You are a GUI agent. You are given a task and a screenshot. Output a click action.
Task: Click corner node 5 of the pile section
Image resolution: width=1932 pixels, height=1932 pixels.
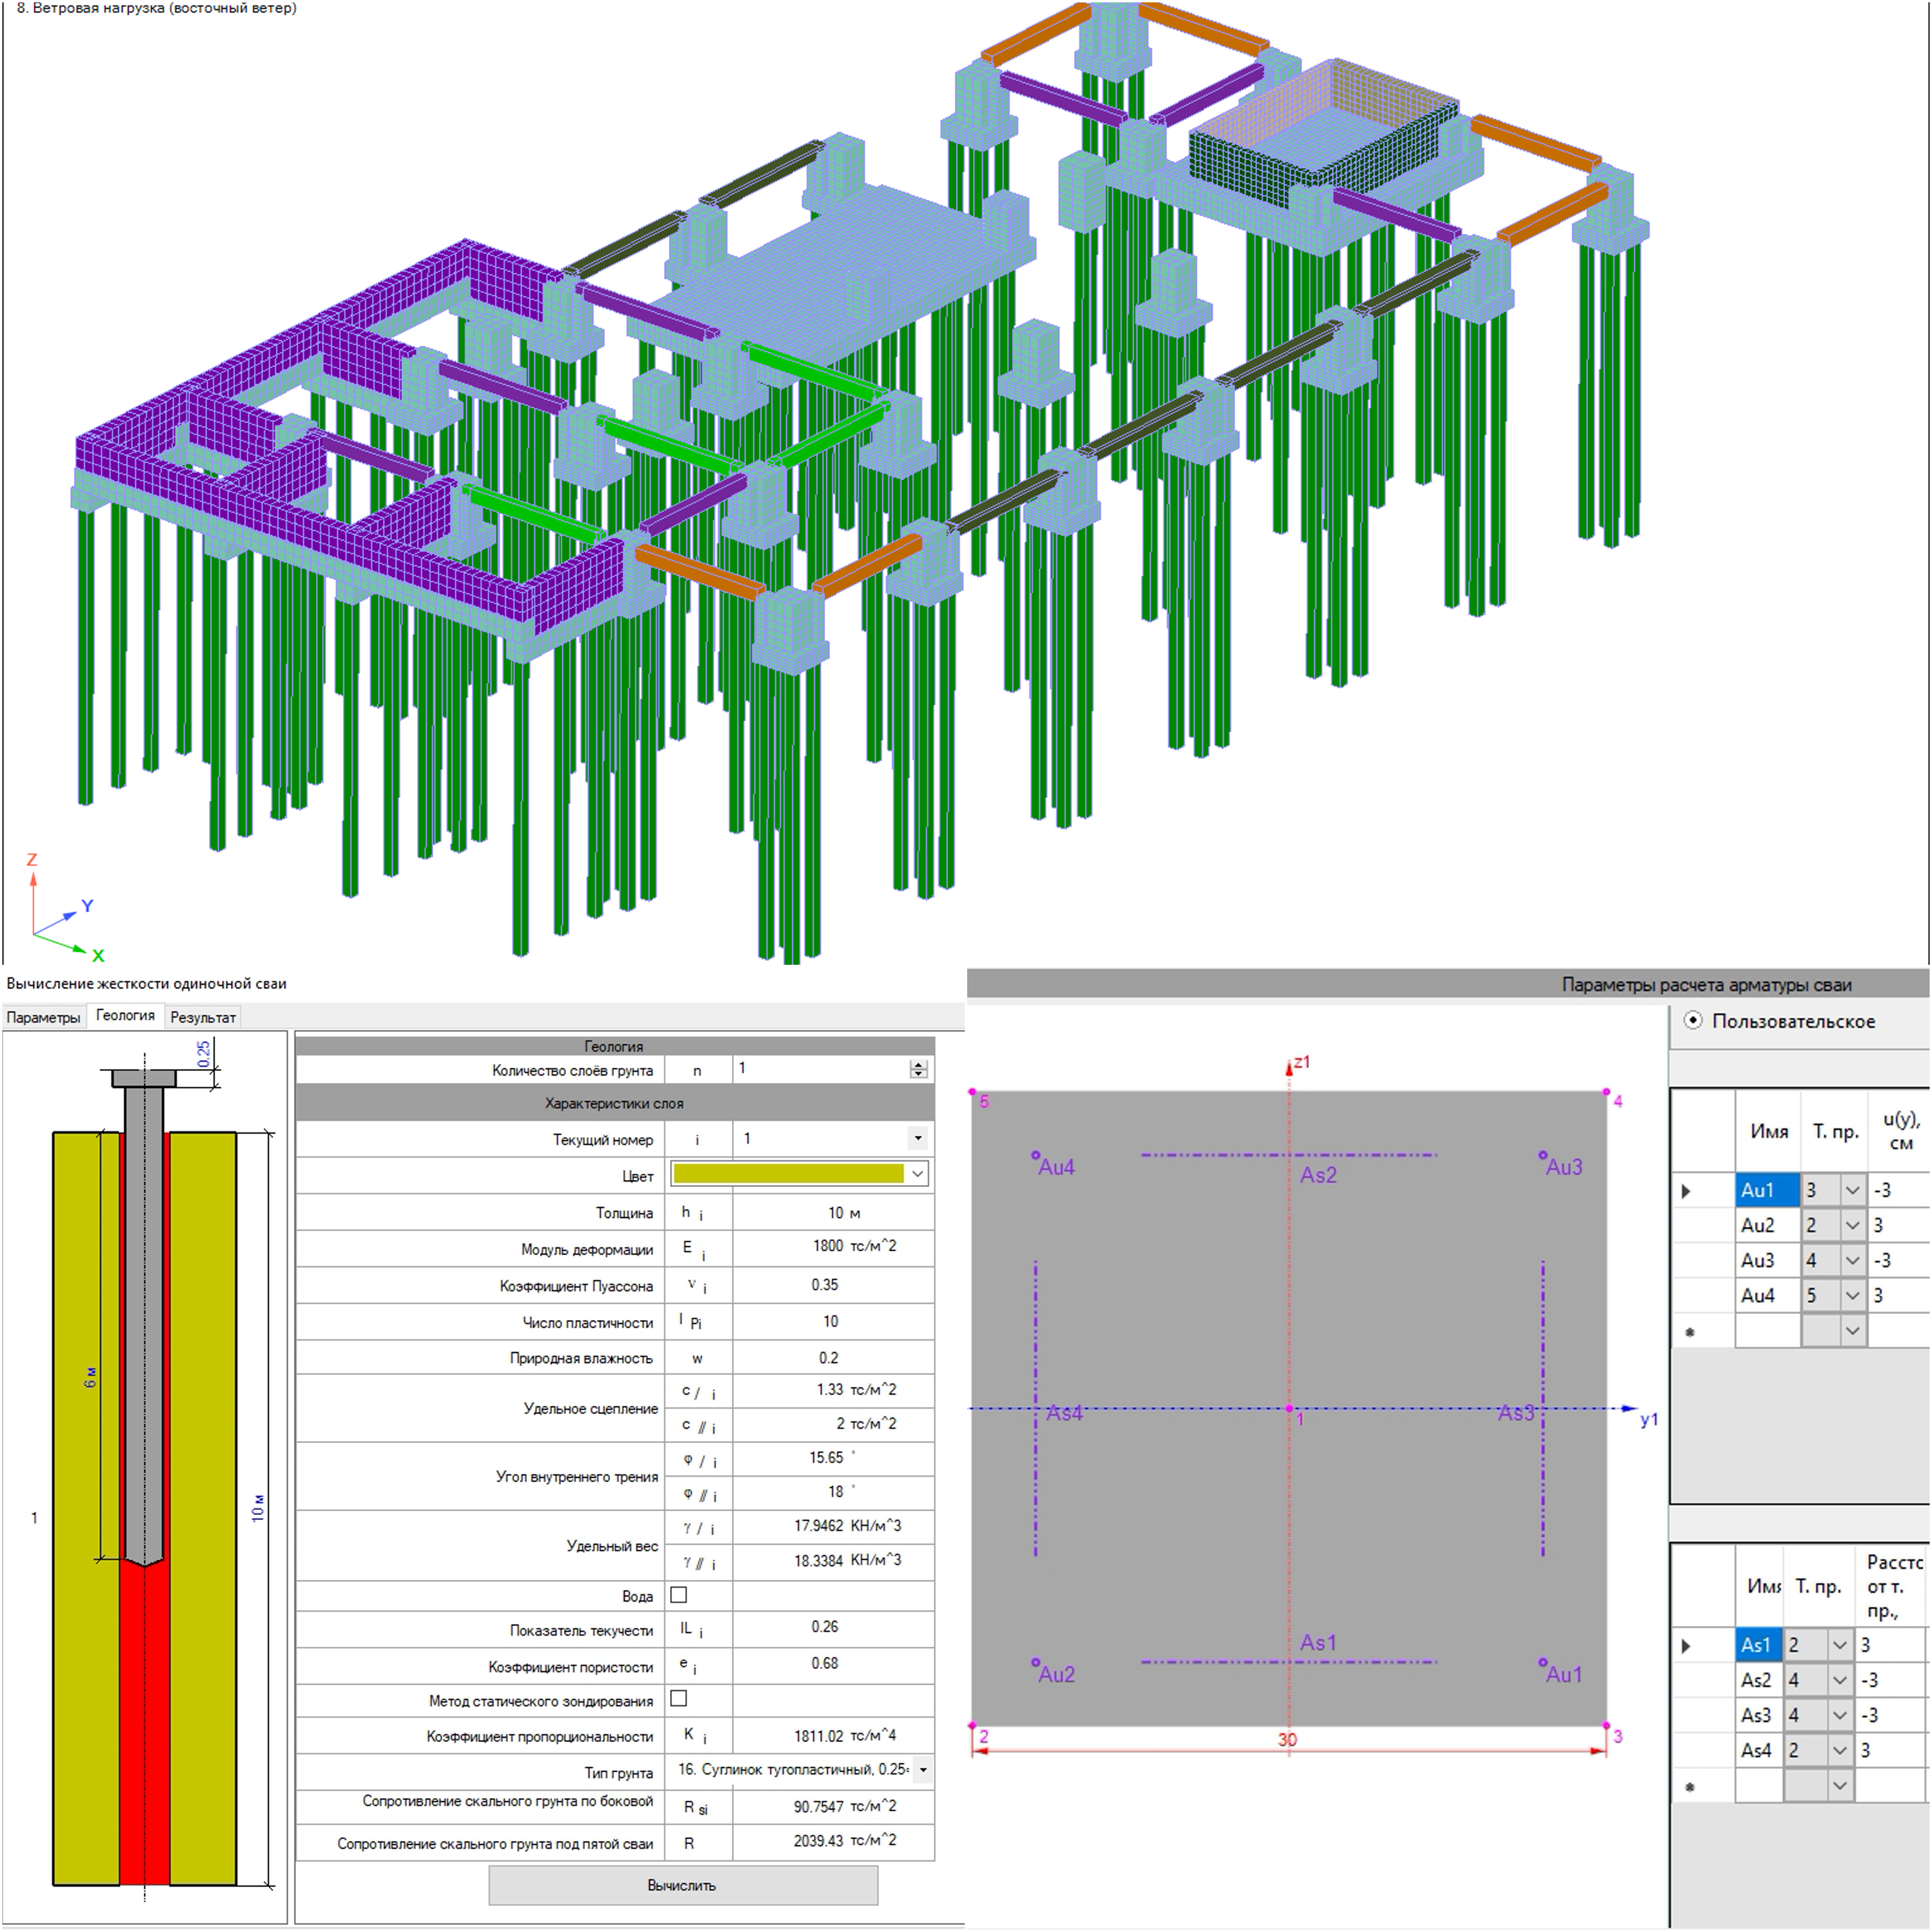tap(973, 1092)
